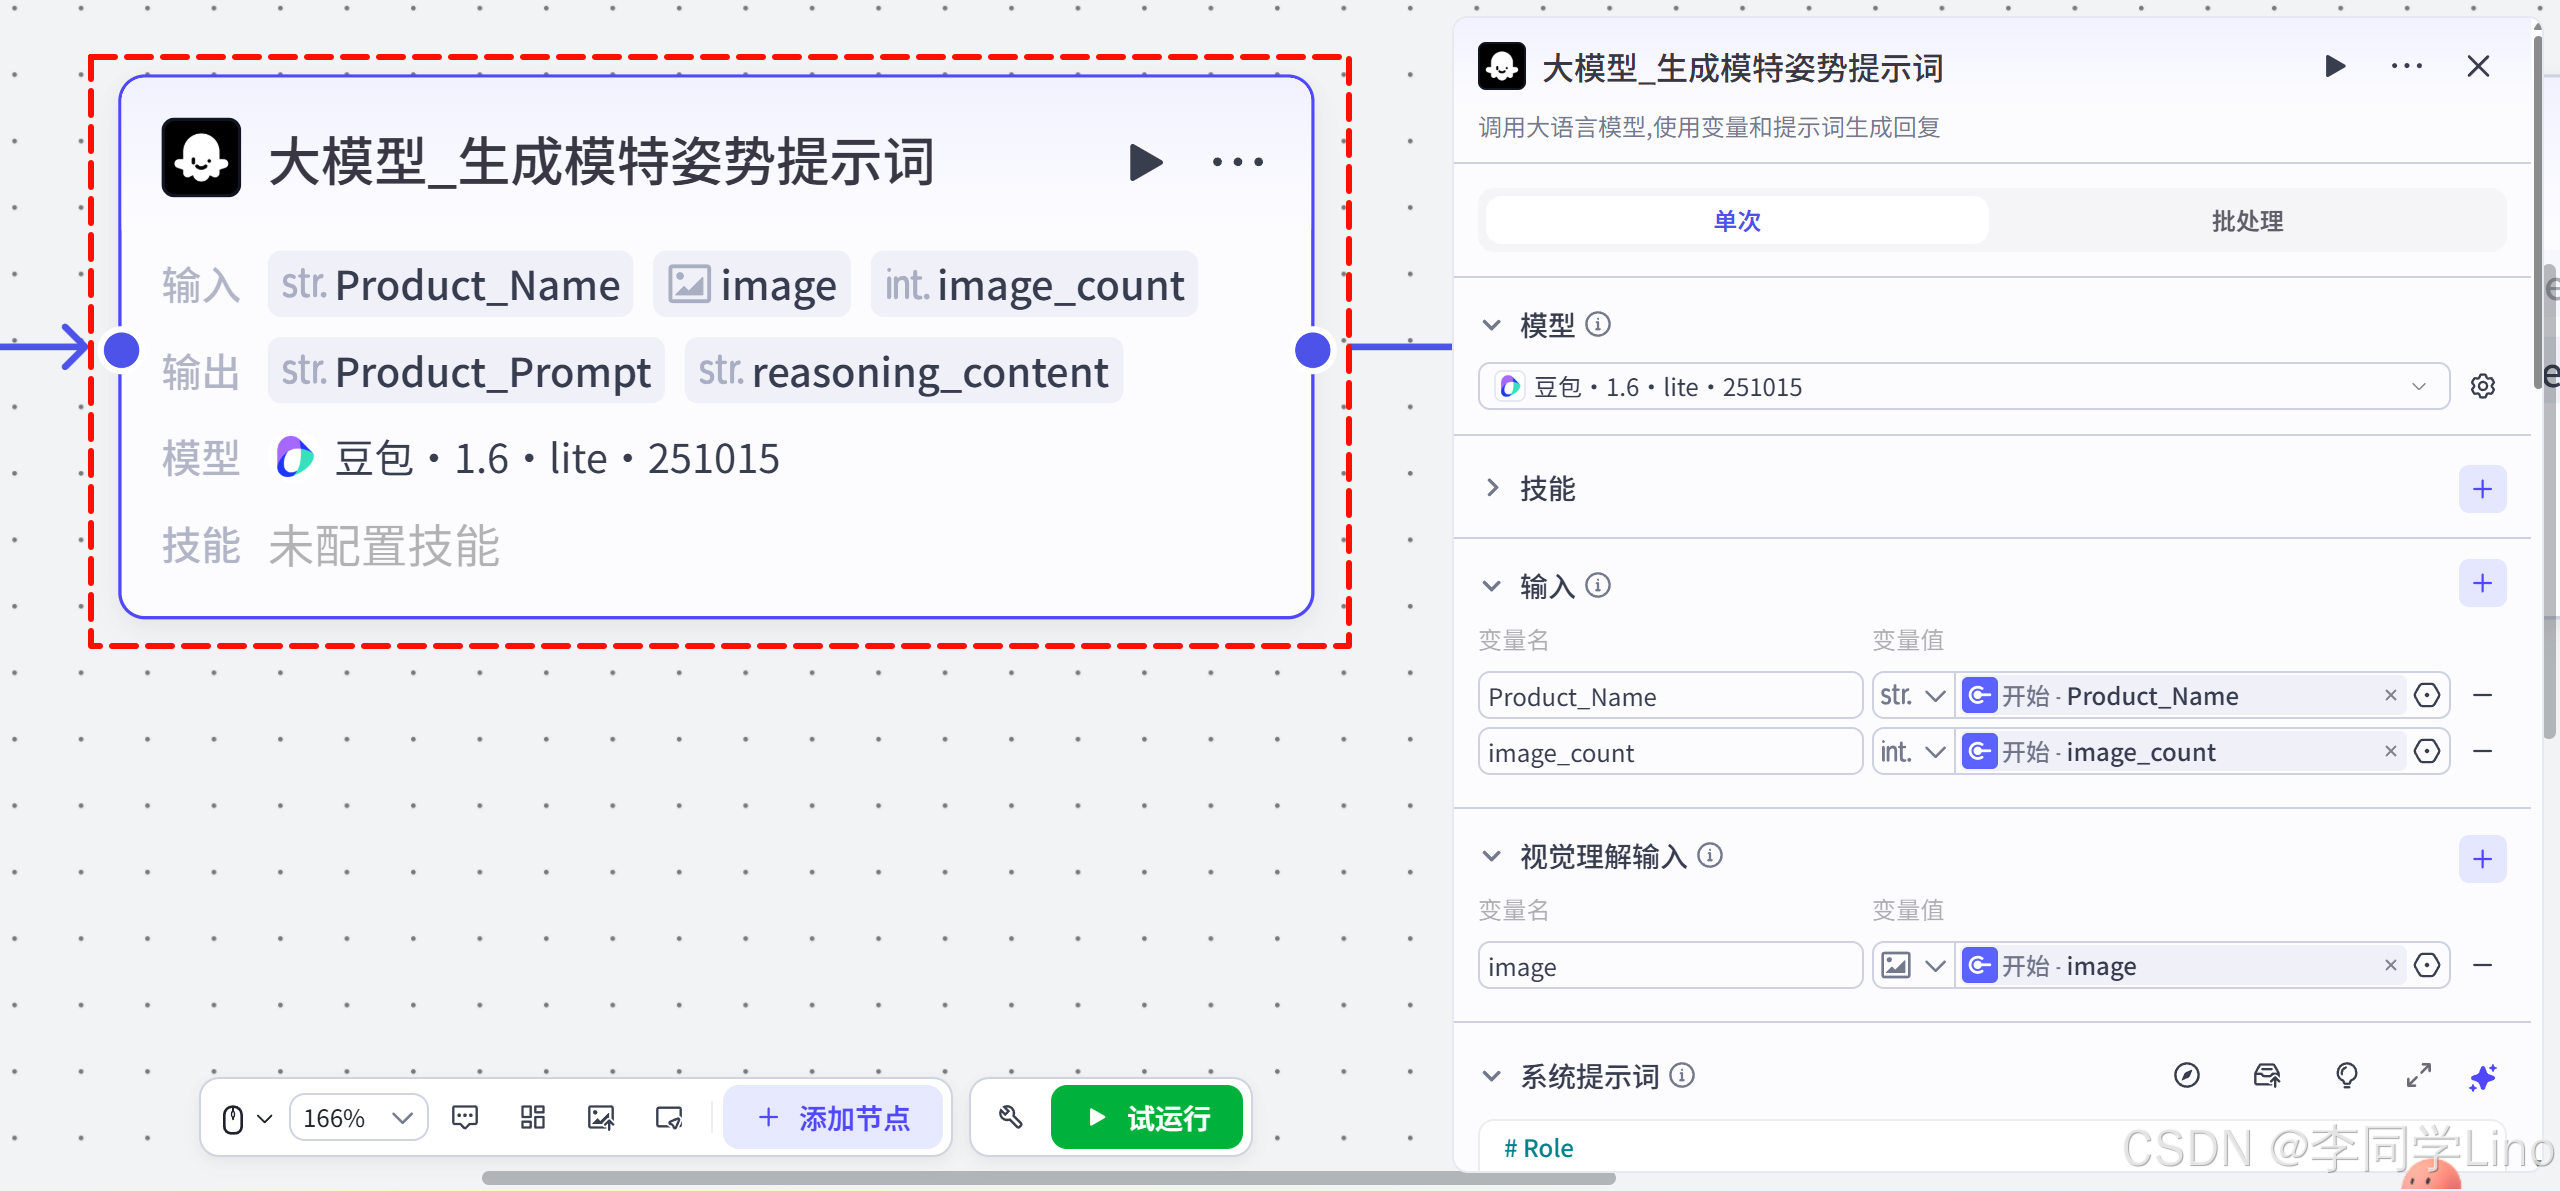This screenshot has height=1191, width=2560.
Task: Open the node's three-dot more menu on the canvas
Action: point(1237,162)
